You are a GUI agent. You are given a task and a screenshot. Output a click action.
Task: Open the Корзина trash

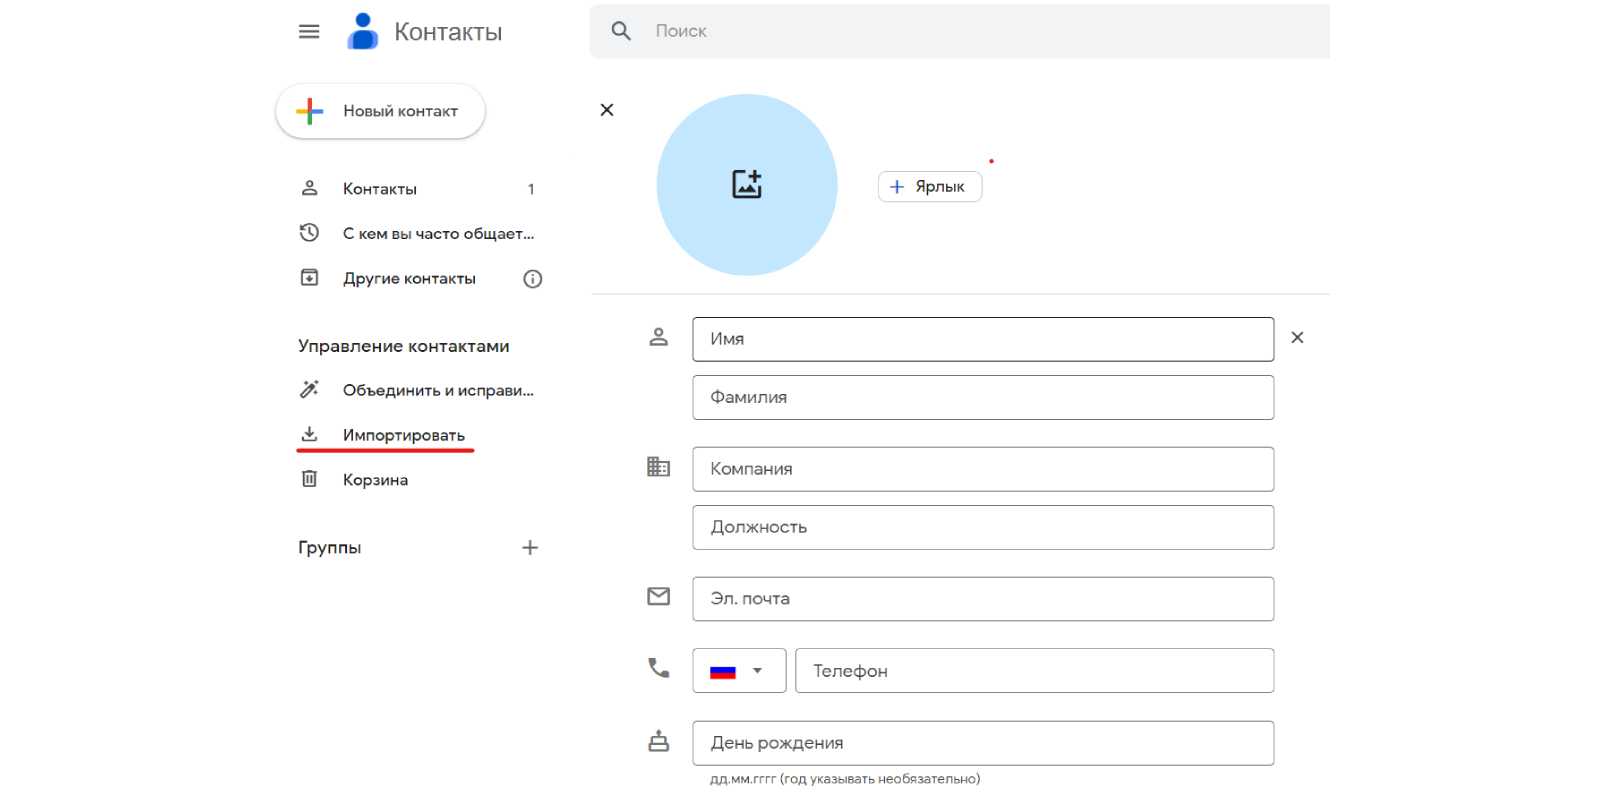[375, 480]
